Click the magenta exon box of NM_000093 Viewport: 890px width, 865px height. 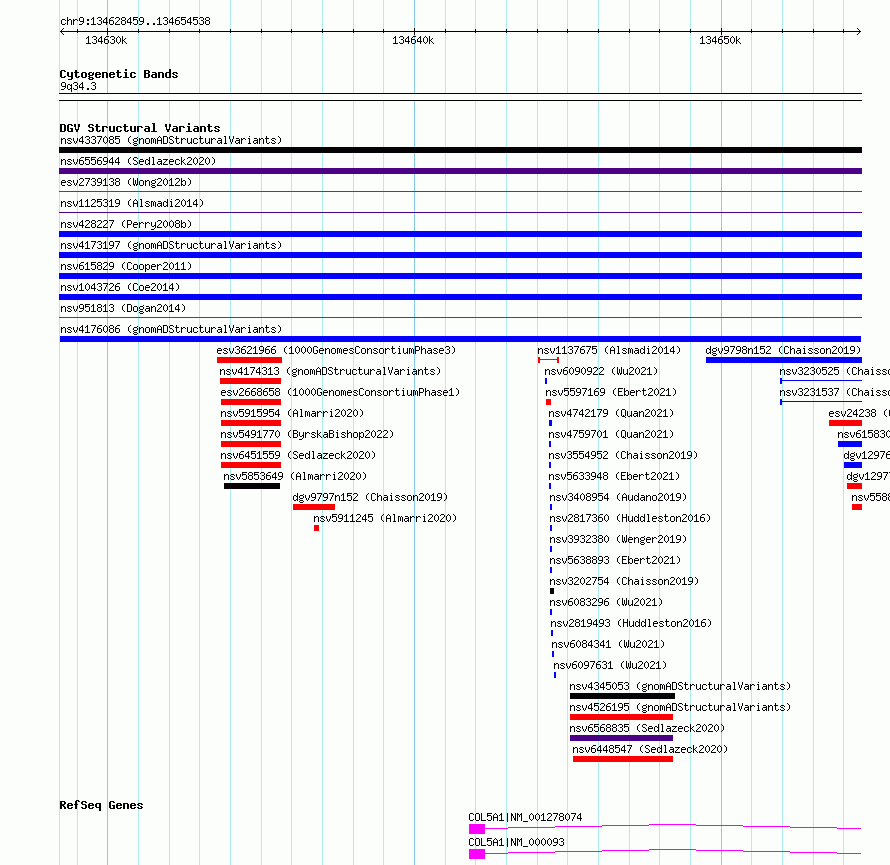[x=477, y=854]
